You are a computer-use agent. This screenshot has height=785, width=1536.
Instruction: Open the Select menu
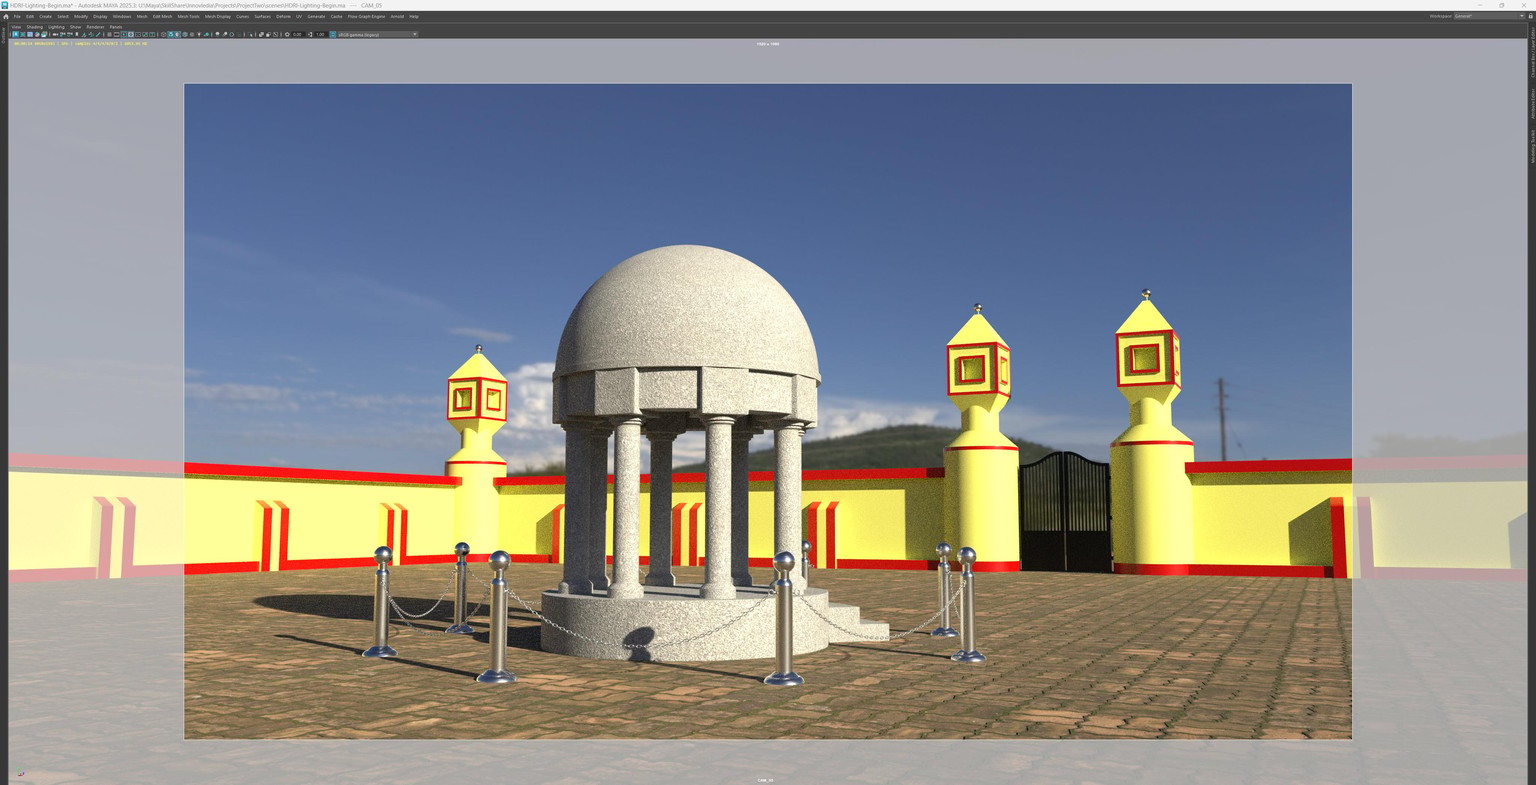click(63, 16)
